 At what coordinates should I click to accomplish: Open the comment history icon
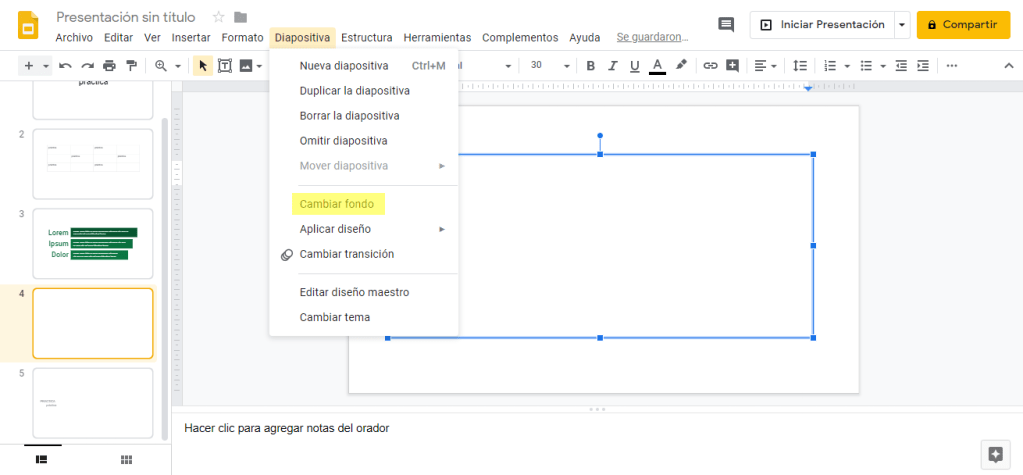[x=726, y=25]
